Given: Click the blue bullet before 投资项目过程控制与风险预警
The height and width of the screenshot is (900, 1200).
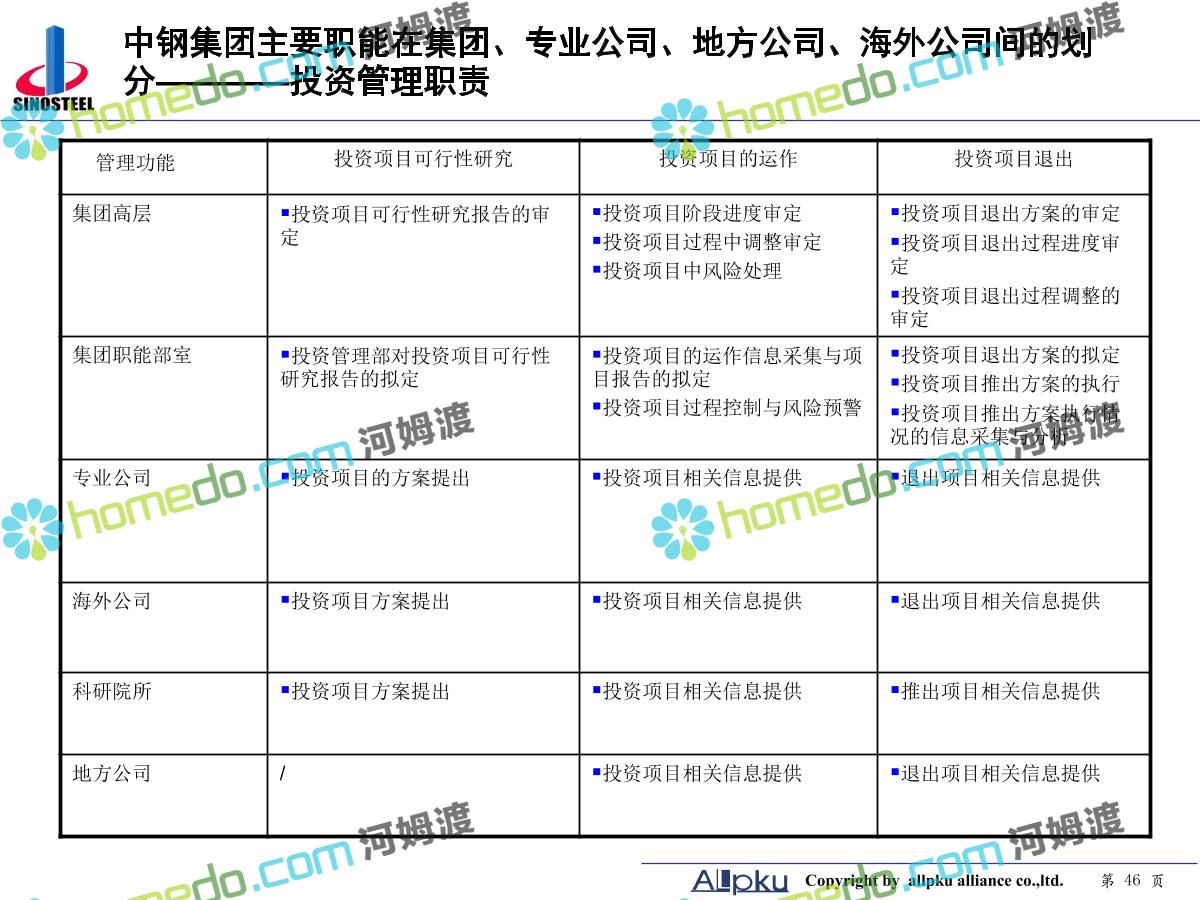Looking at the screenshot, I should 596,406.
